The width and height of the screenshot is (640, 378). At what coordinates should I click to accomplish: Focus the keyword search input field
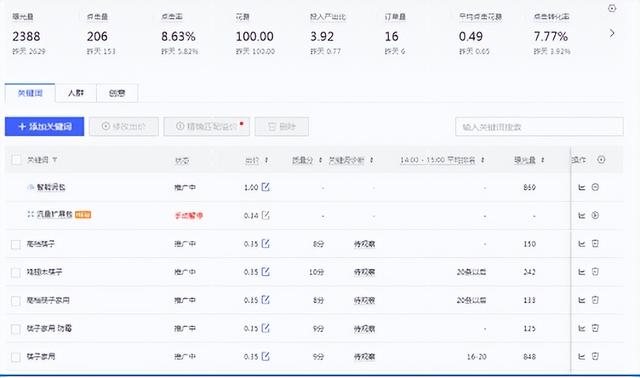pos(539,127)
